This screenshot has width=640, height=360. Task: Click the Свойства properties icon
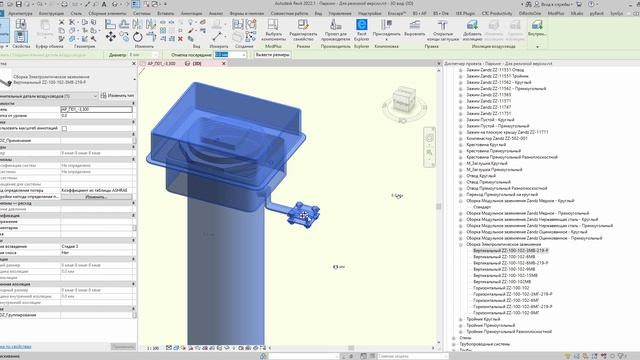(20, 36)
